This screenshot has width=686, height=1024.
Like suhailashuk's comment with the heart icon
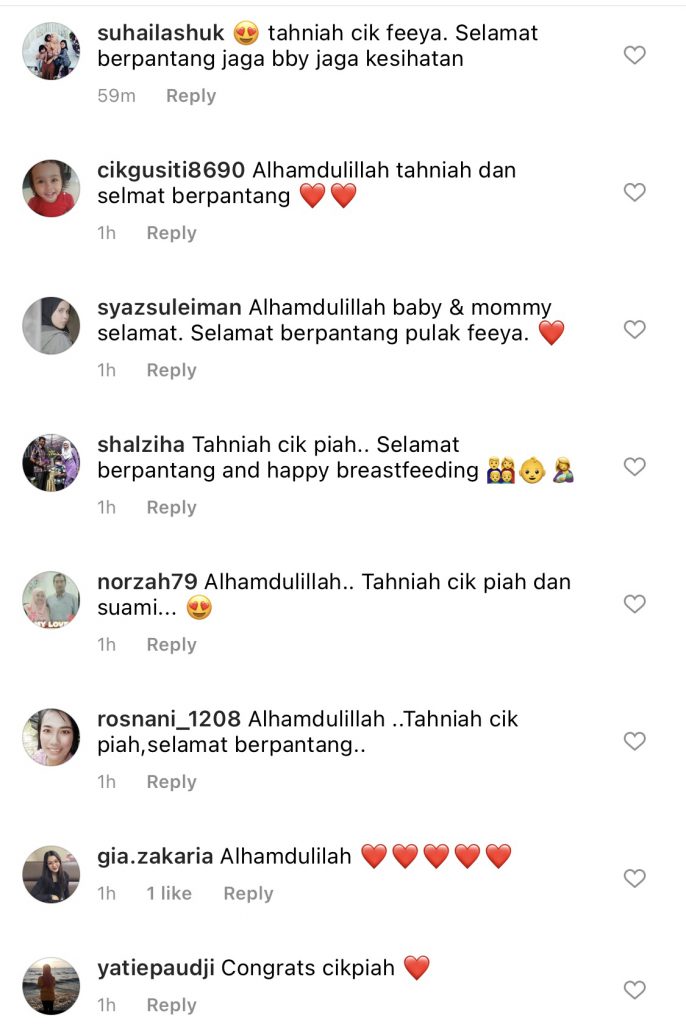pos(634,55)
